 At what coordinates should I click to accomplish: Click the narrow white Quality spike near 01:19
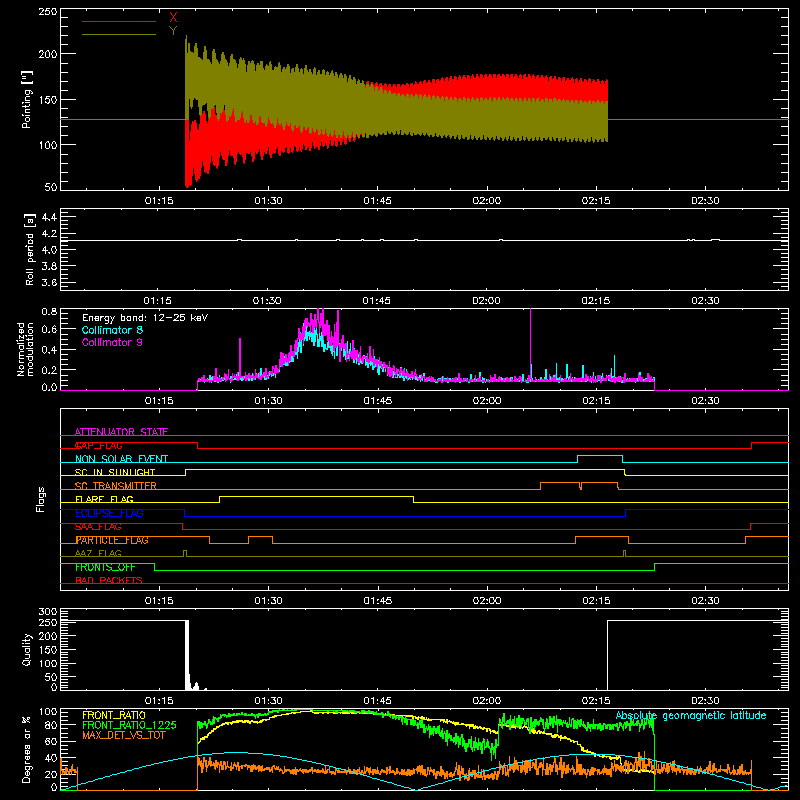[187, 655]
